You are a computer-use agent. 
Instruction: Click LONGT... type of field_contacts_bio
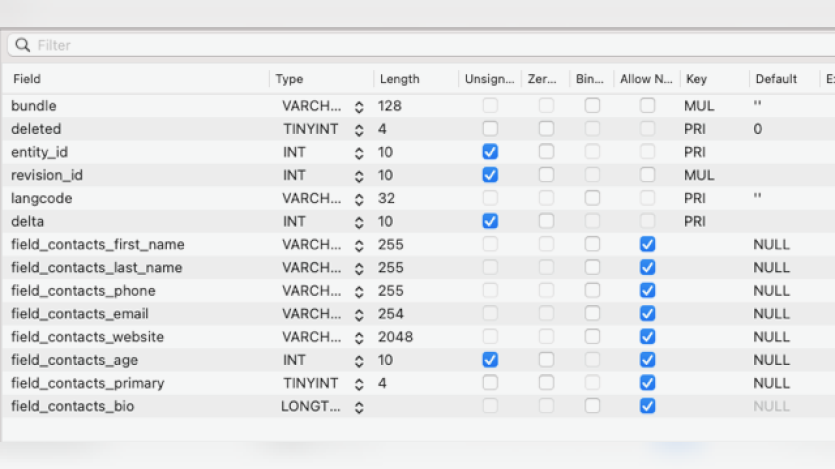[x=310, y=406]
